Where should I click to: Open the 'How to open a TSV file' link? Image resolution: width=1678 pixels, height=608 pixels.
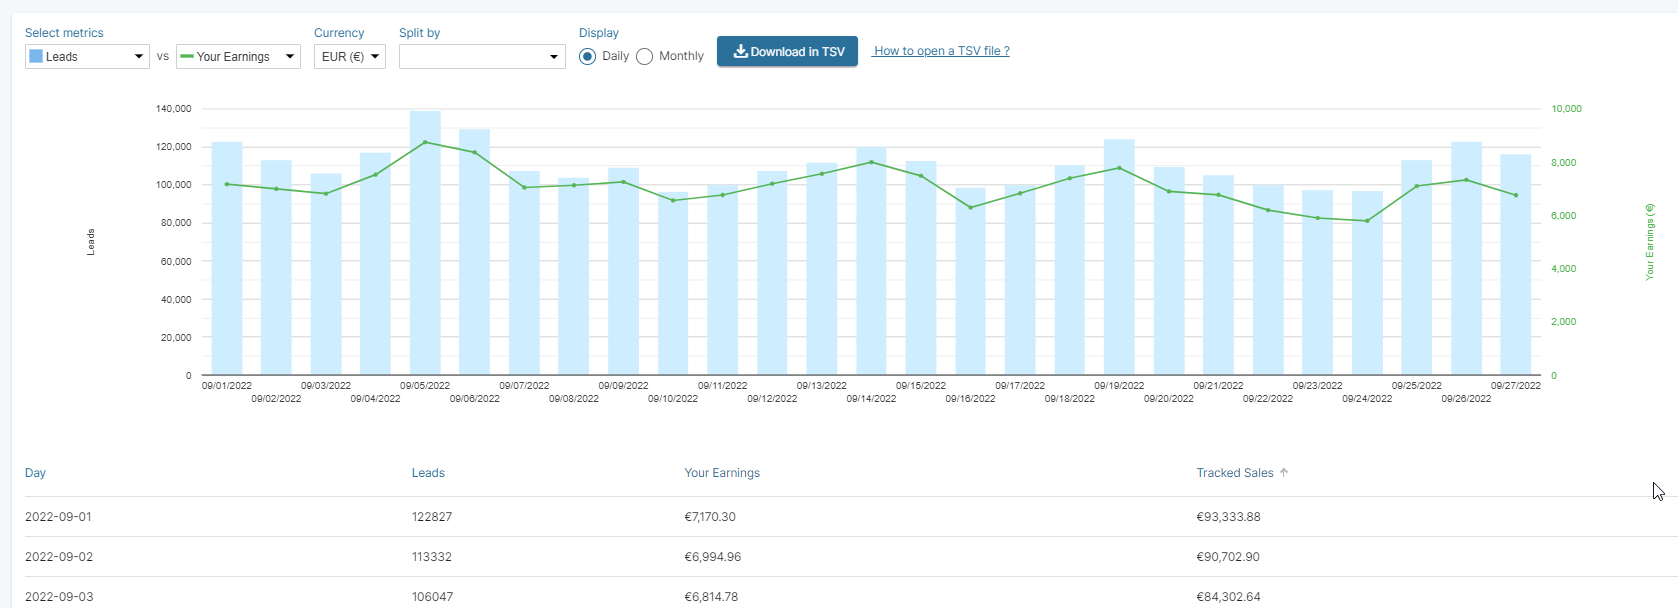(941, 51)
